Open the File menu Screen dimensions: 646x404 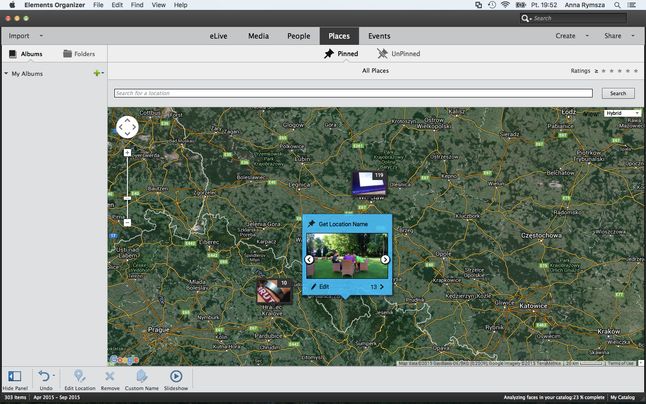[x=98, y=5]
